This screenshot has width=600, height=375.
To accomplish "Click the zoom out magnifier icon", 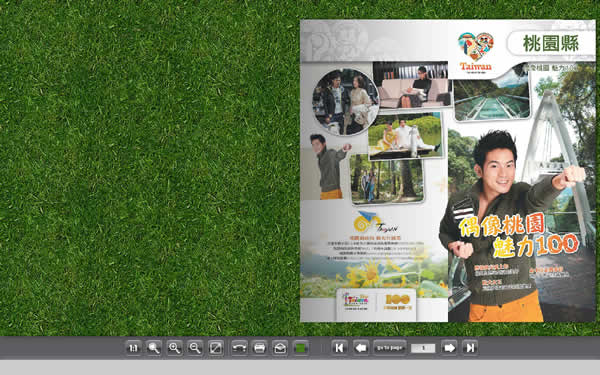I will (x=195, y=348).
